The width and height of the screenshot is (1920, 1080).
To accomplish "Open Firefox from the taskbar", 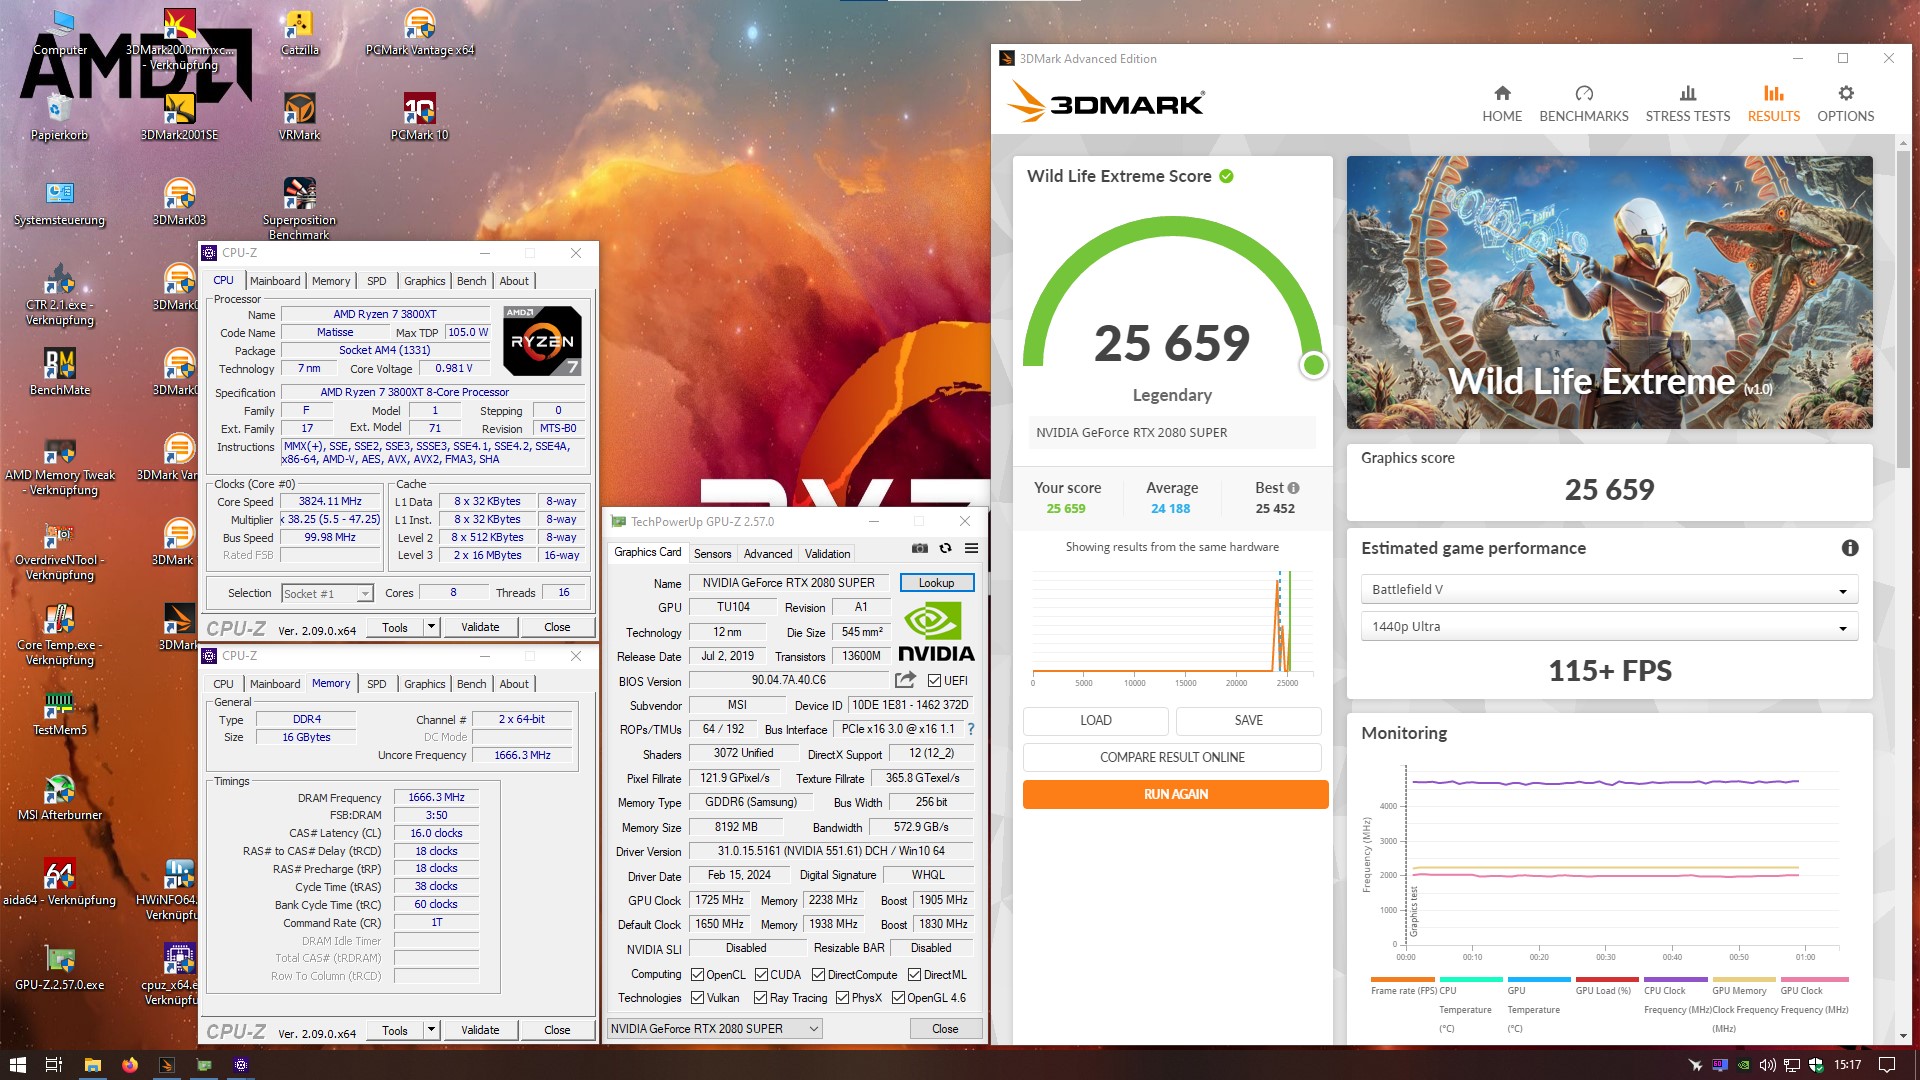I will tap(130, 1065).
